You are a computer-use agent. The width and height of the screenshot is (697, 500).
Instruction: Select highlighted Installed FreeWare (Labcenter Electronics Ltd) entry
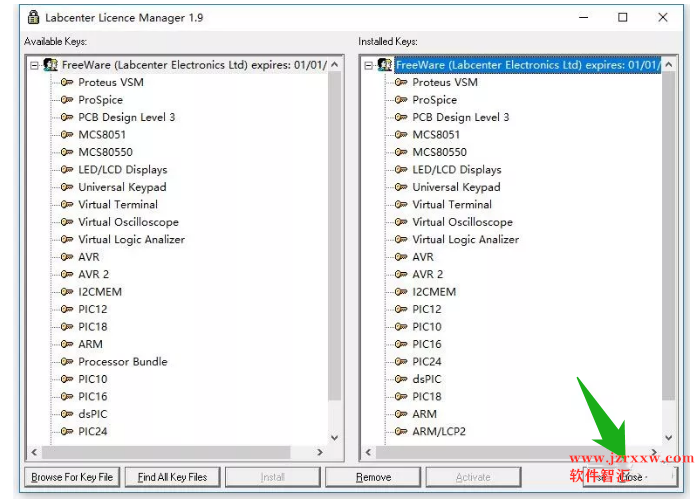(528, 65)
